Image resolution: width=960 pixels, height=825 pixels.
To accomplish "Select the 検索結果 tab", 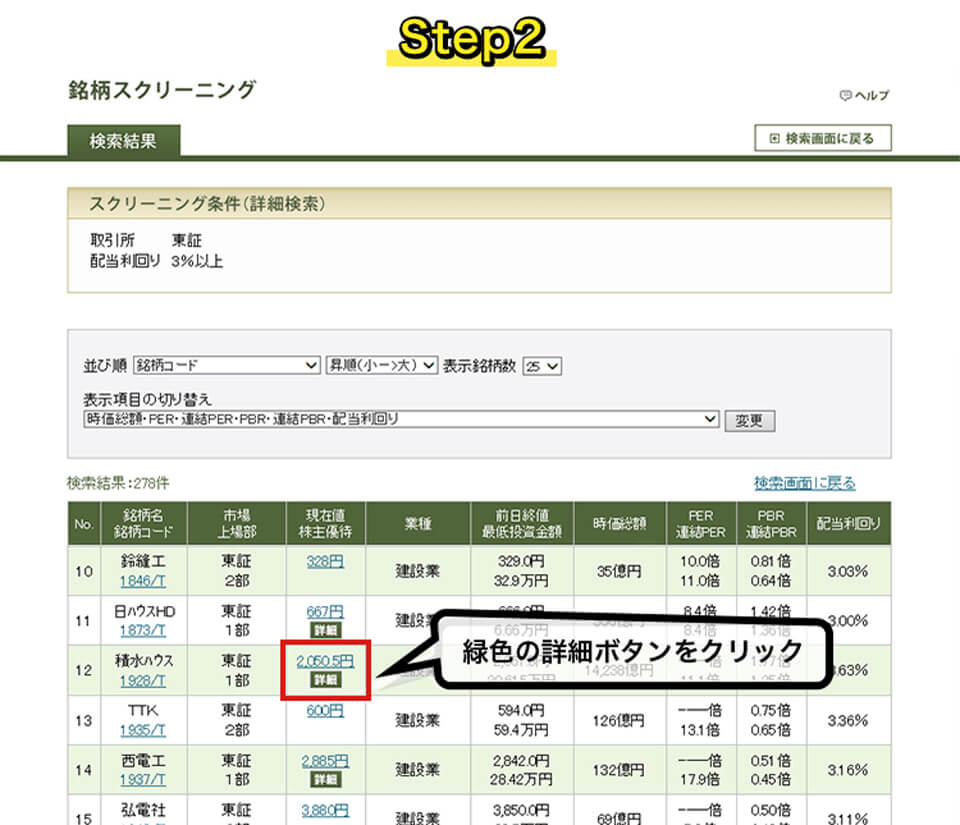I will pos(124,141).
